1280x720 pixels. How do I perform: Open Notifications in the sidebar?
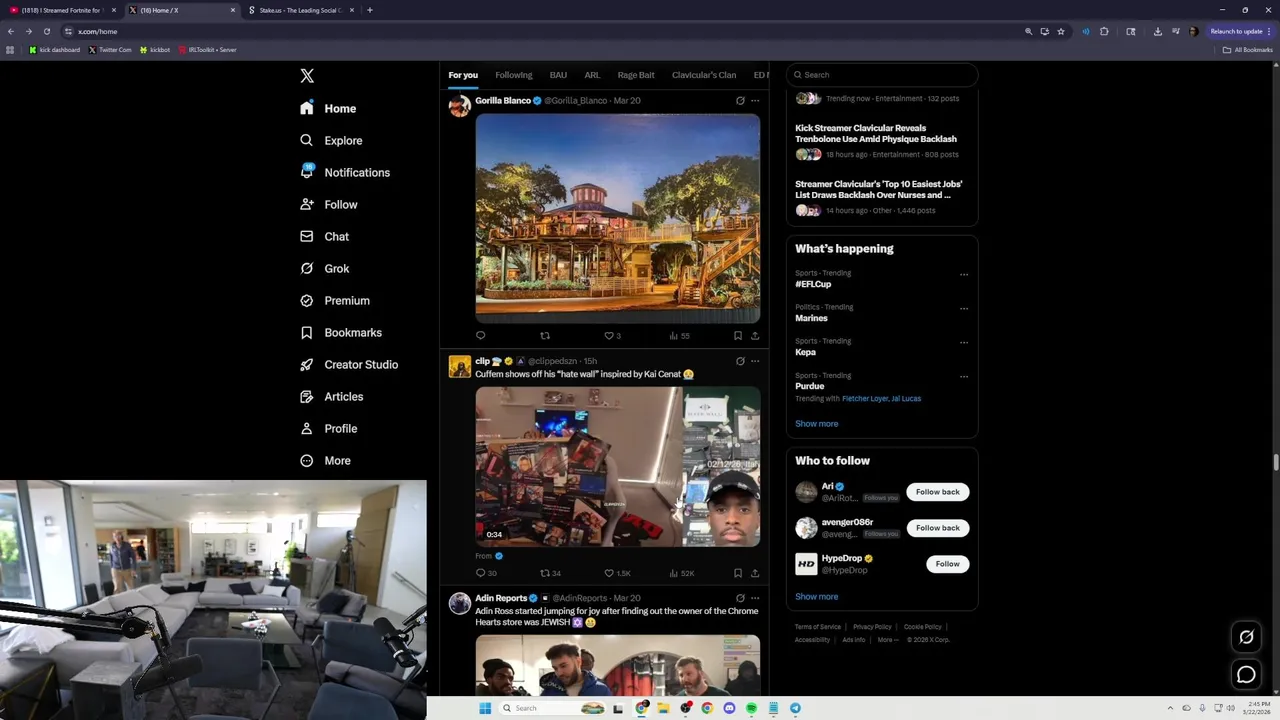[x=345, y=172]
